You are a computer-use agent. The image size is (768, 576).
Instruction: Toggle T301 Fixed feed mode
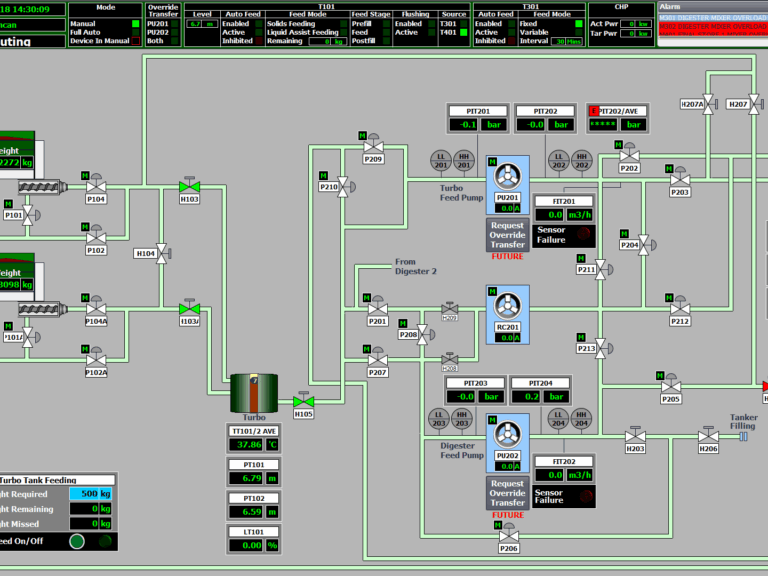pos(579,24)
